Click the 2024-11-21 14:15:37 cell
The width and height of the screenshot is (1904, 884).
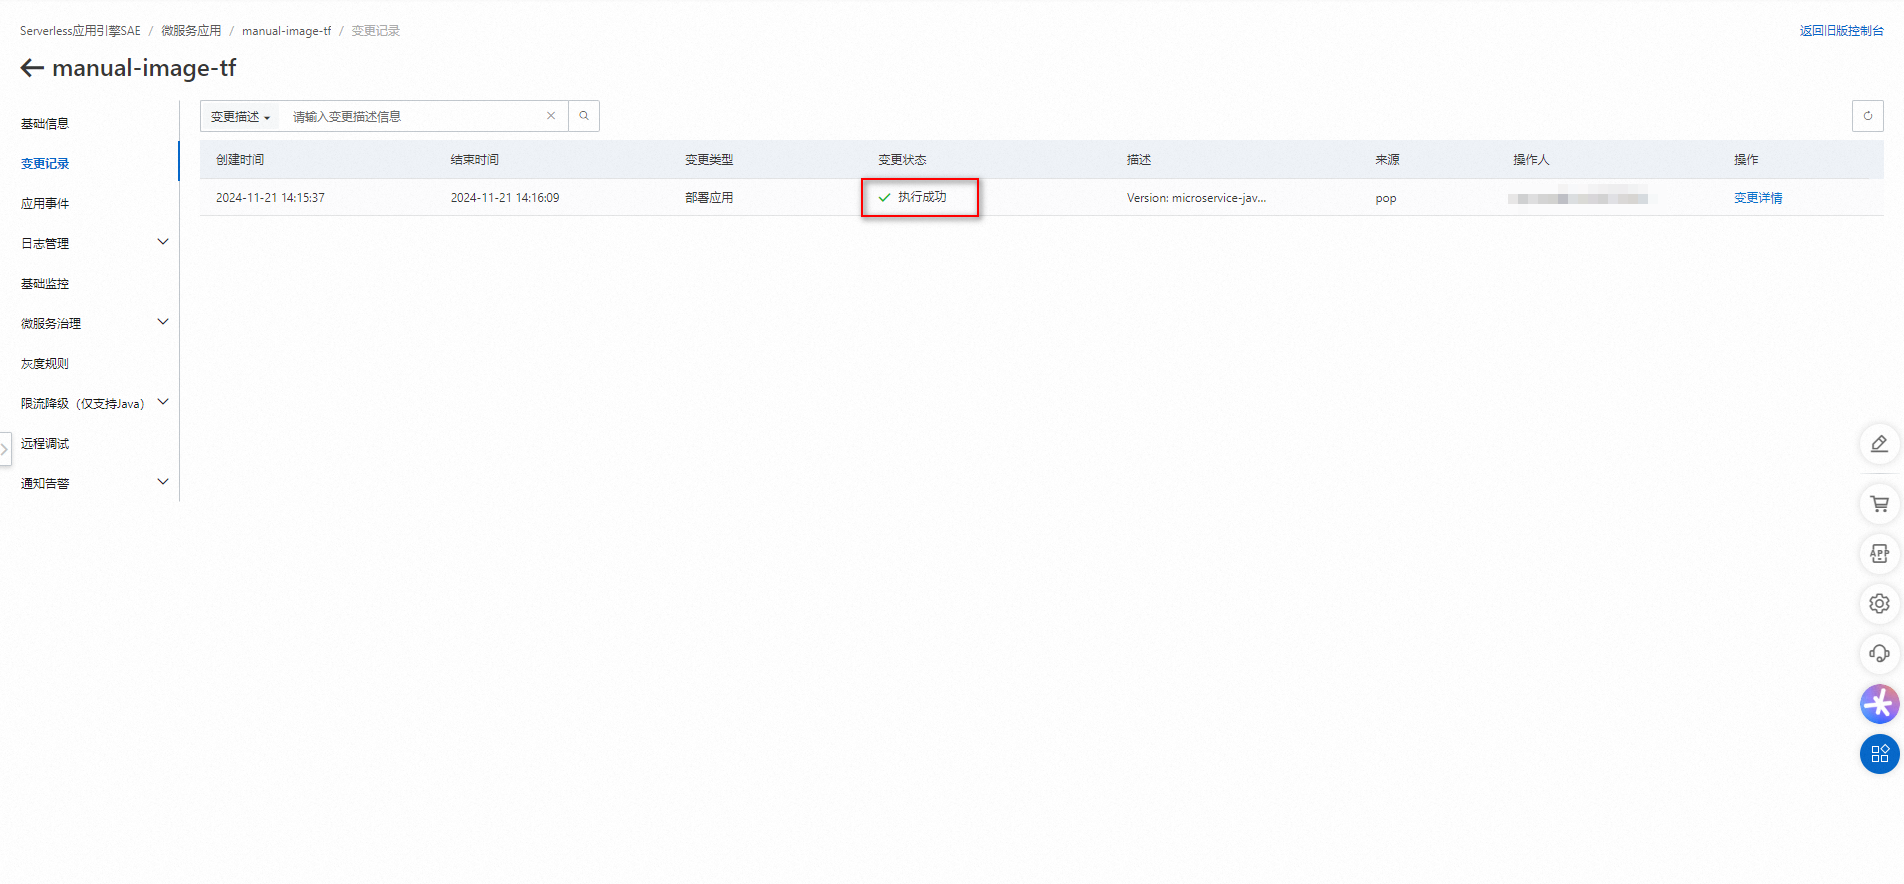270,198
